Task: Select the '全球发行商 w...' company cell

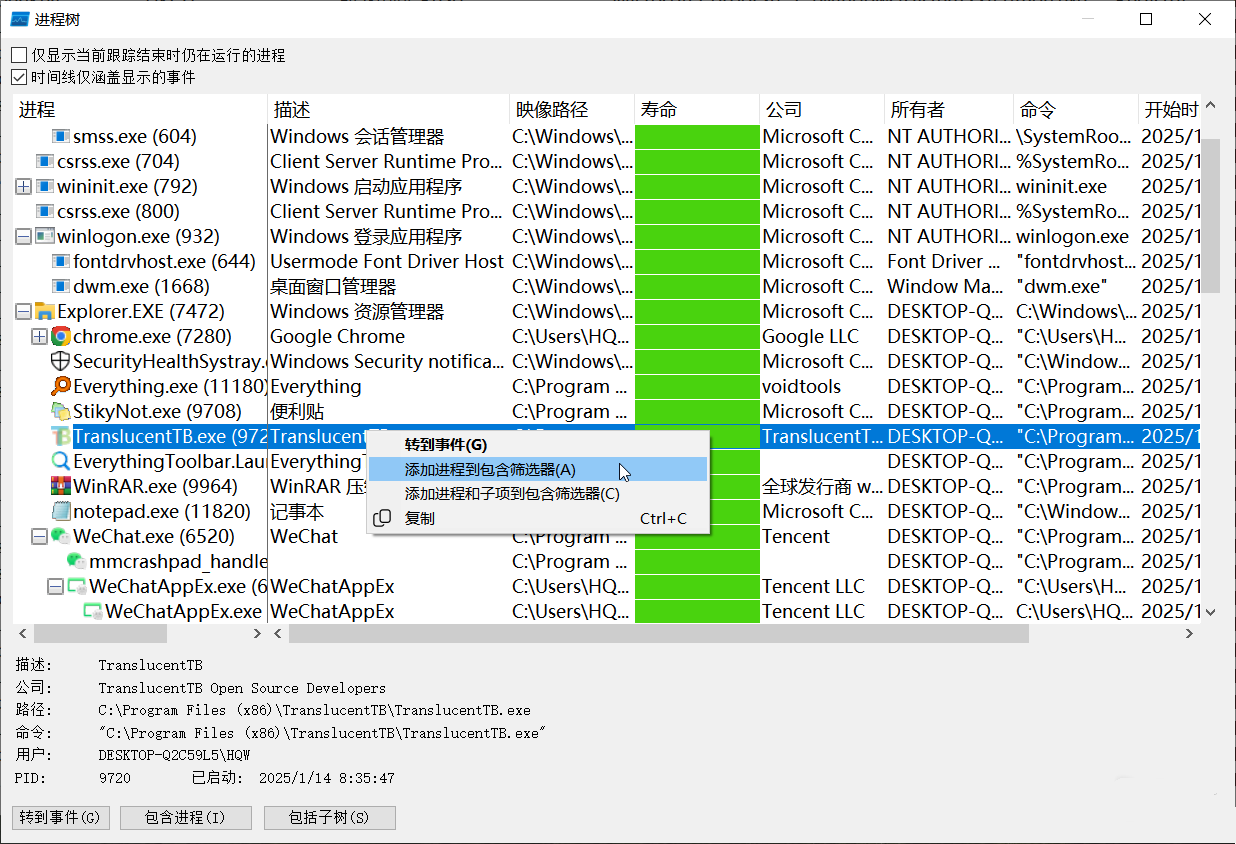Action: 822,486
